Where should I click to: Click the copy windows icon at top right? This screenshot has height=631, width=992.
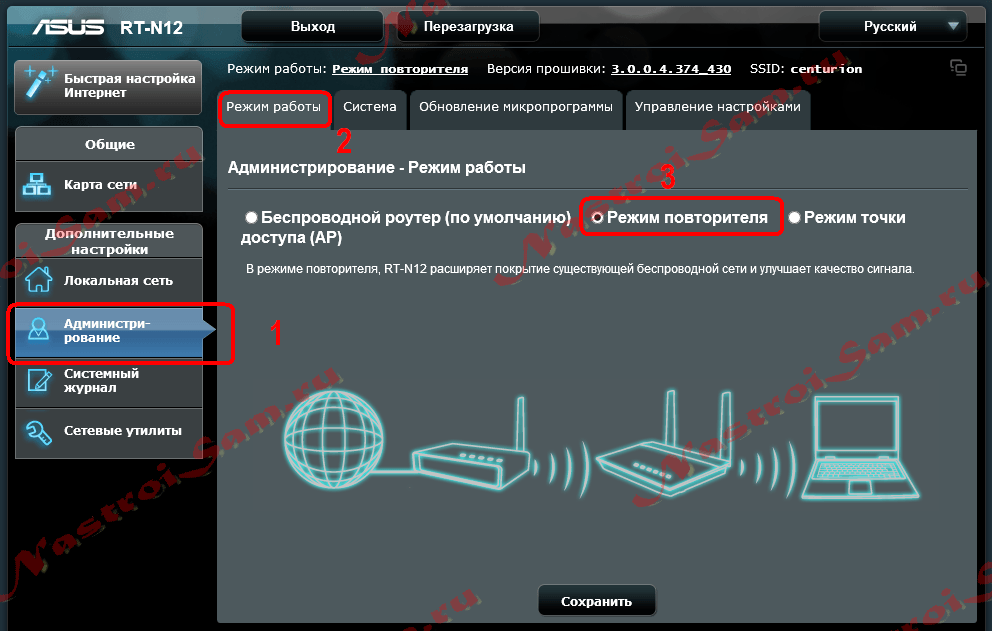tap(958, 68)
